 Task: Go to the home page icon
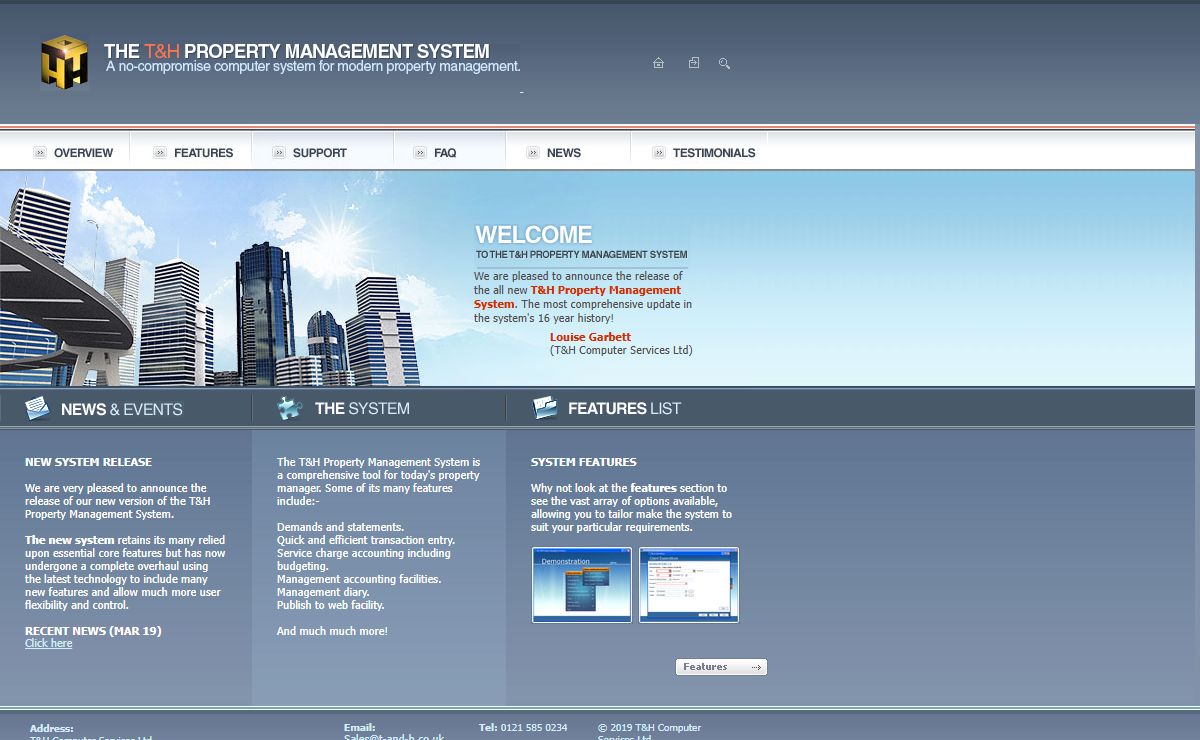pos(658,63)
